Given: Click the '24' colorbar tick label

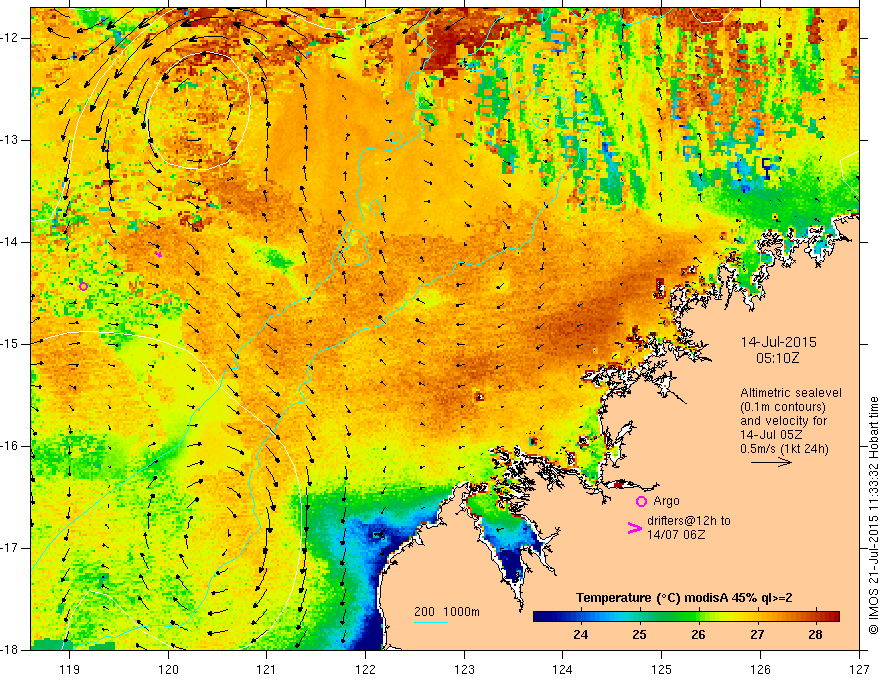Looking at the screenshot, I should 580,635.
